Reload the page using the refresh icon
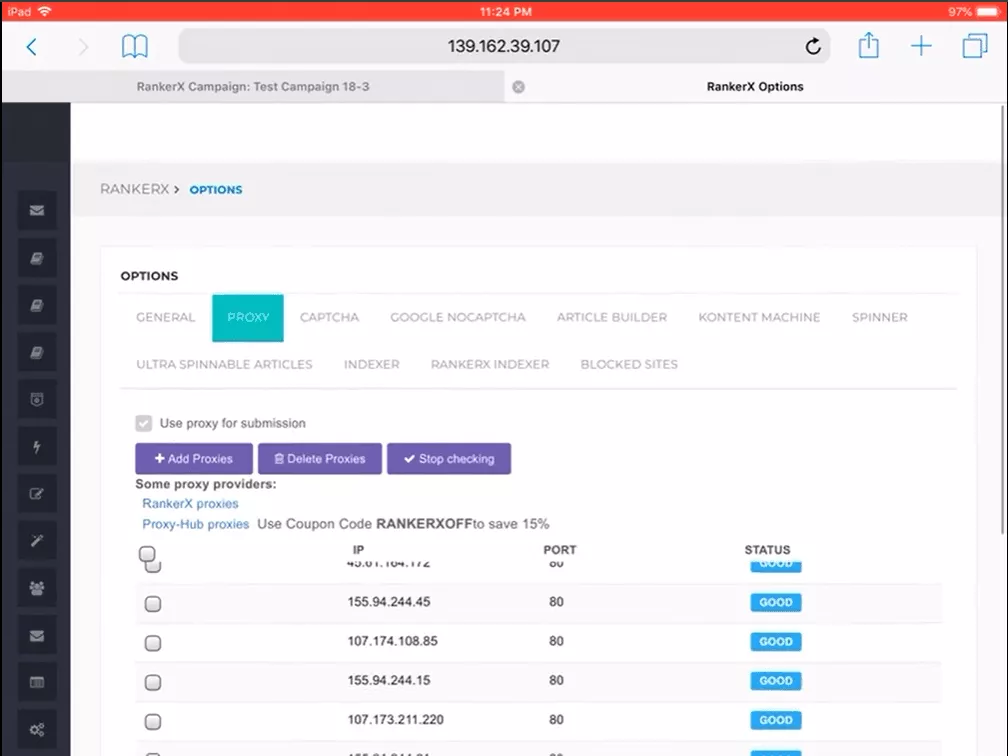This screenshot has width=1008, height=756. point(813,46)
